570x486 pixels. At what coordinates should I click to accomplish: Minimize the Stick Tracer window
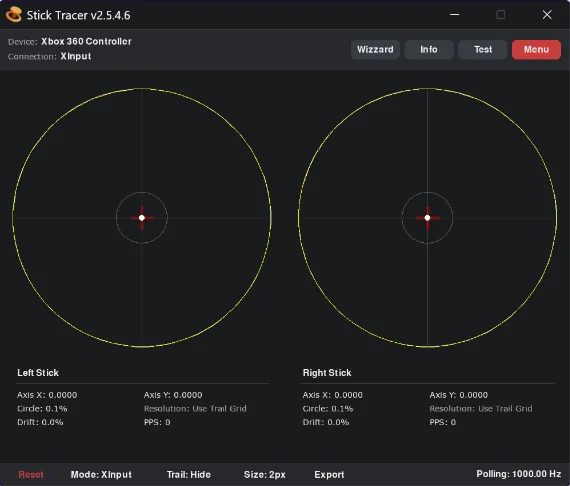454,15
